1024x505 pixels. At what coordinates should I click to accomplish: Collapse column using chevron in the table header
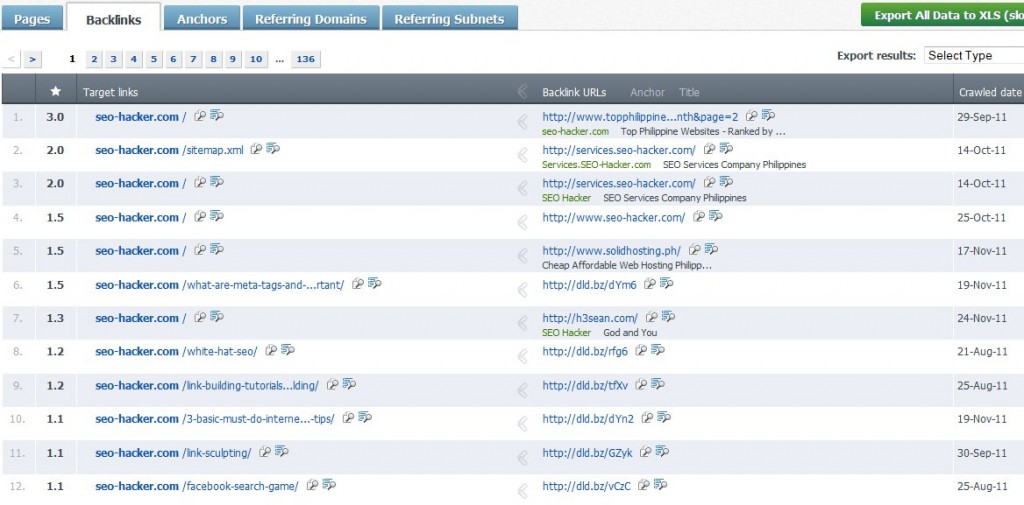coord(522,91)
